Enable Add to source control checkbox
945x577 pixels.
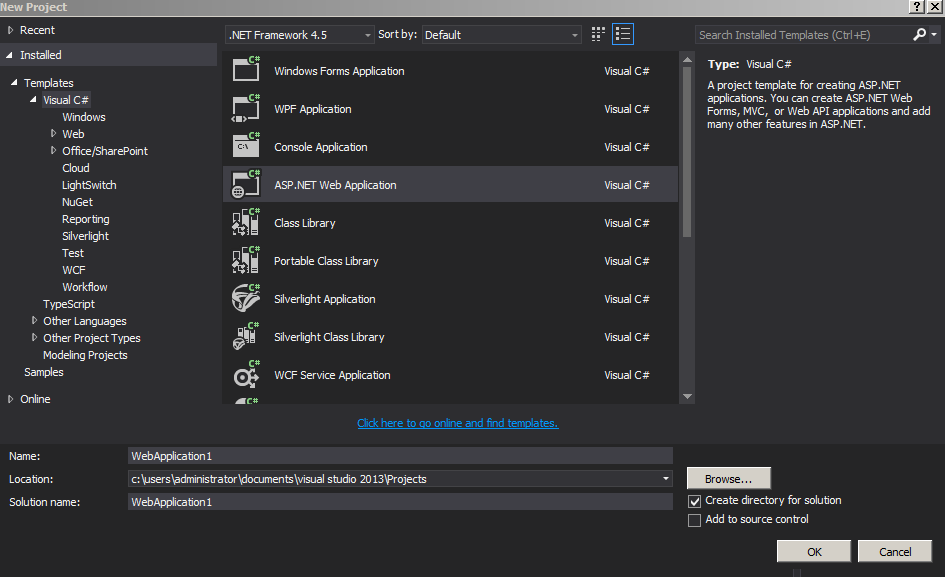695,520
